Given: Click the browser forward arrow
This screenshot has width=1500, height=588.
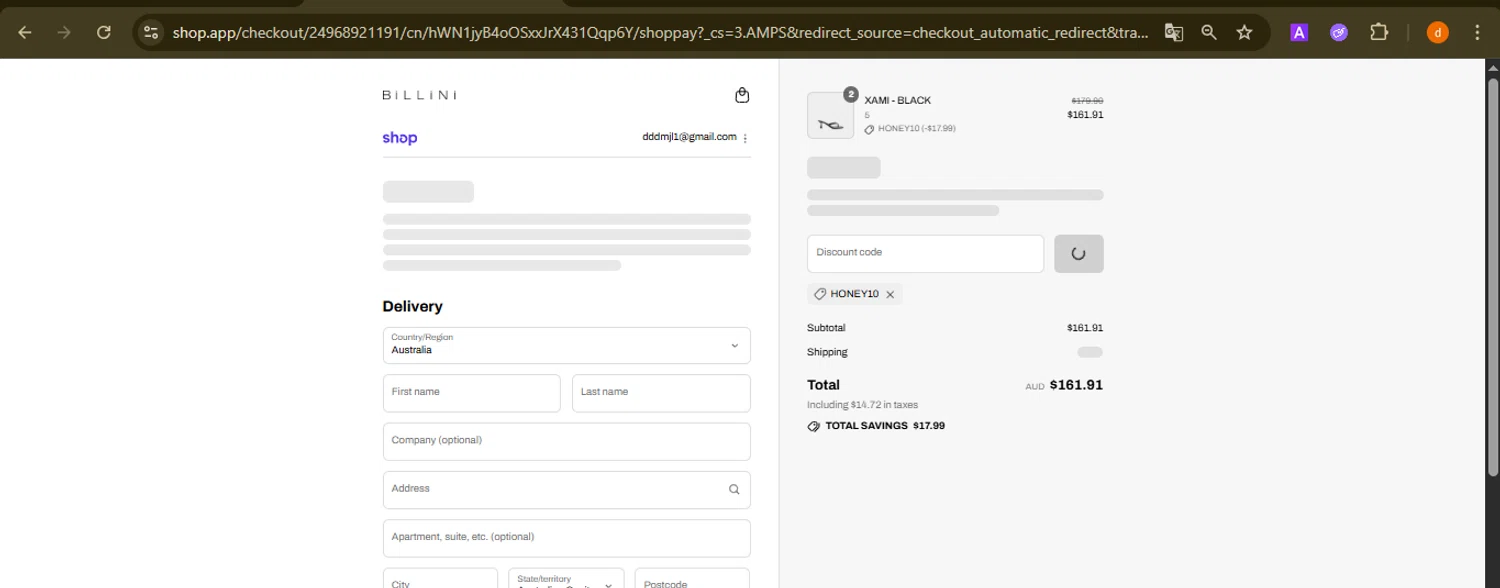Looking at the screenshot, I should (64, 32).
